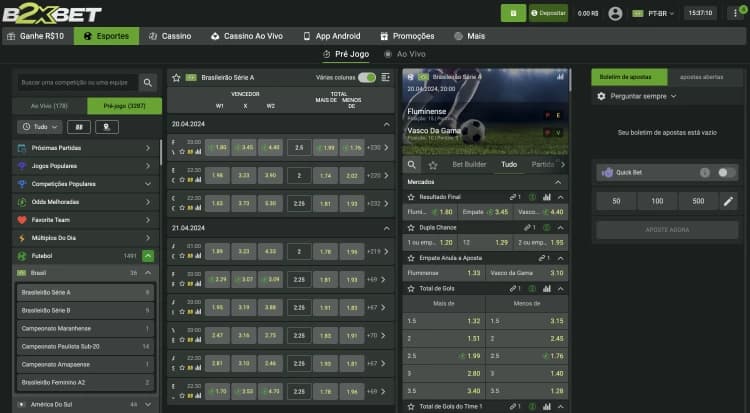This screenshot has width=750, height=413.
Task: Favorite the Dupla Chance market star
Action: pos(411,227)
